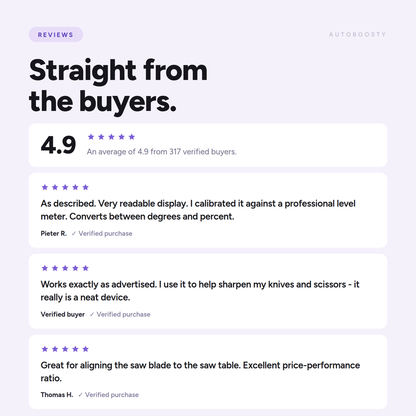Click the large 4.9 rating number

tap(58, 145)
